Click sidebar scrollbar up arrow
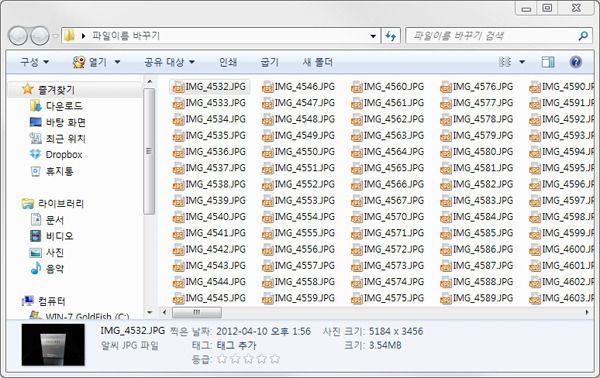The image size is (600, 378). point(149,82)
